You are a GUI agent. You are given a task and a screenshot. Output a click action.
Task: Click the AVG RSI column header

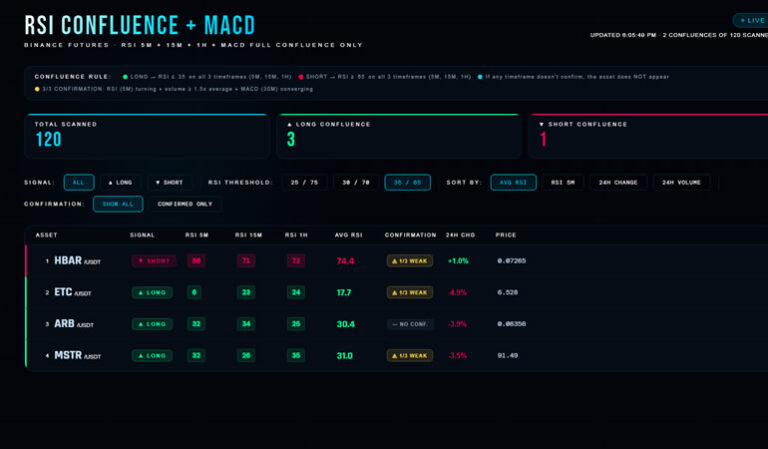pos(349,236)
